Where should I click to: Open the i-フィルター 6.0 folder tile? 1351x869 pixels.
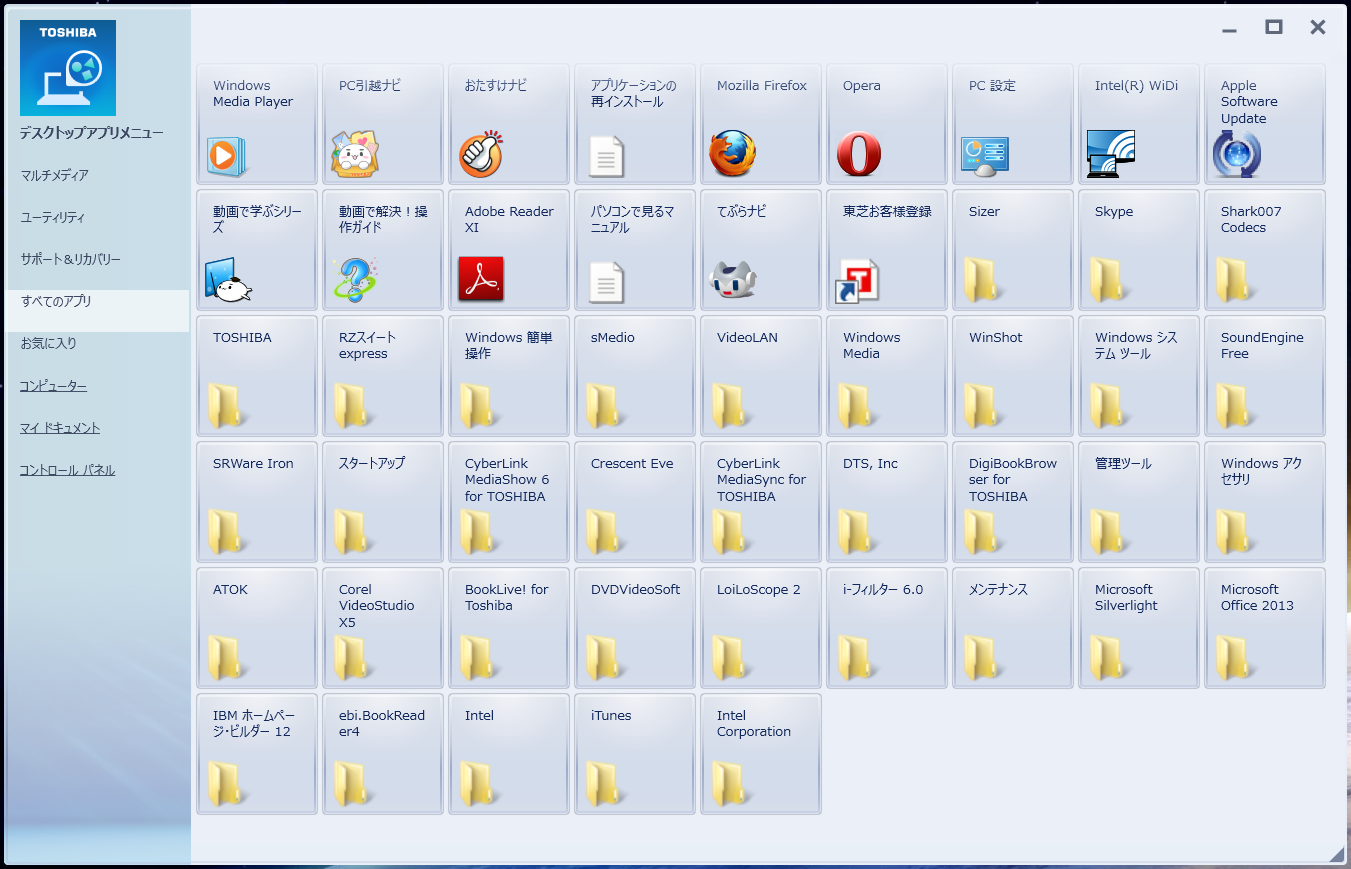(887, 628)
